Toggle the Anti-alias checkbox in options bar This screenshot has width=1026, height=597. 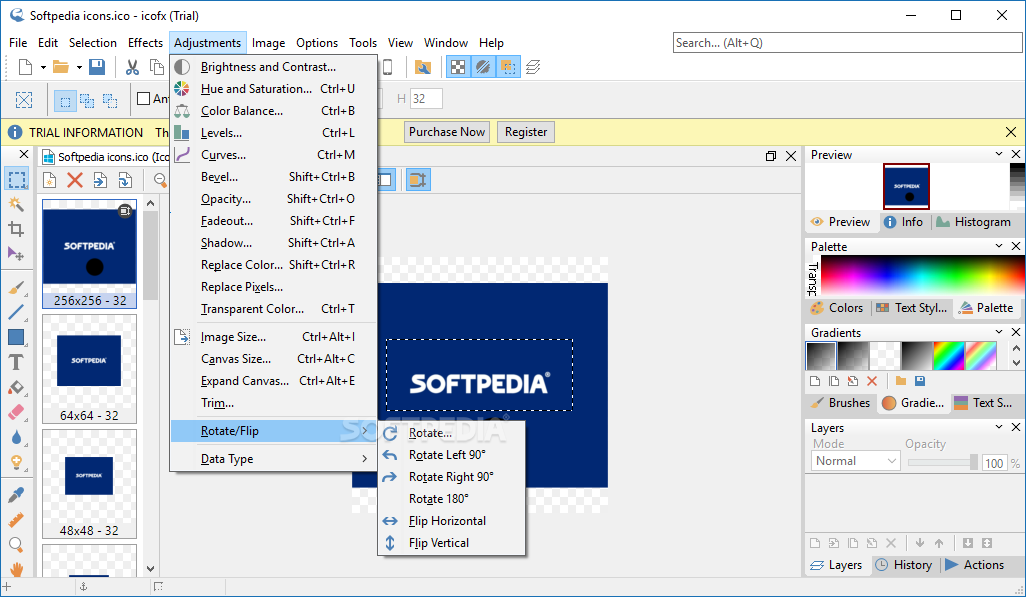pos(144,99)
